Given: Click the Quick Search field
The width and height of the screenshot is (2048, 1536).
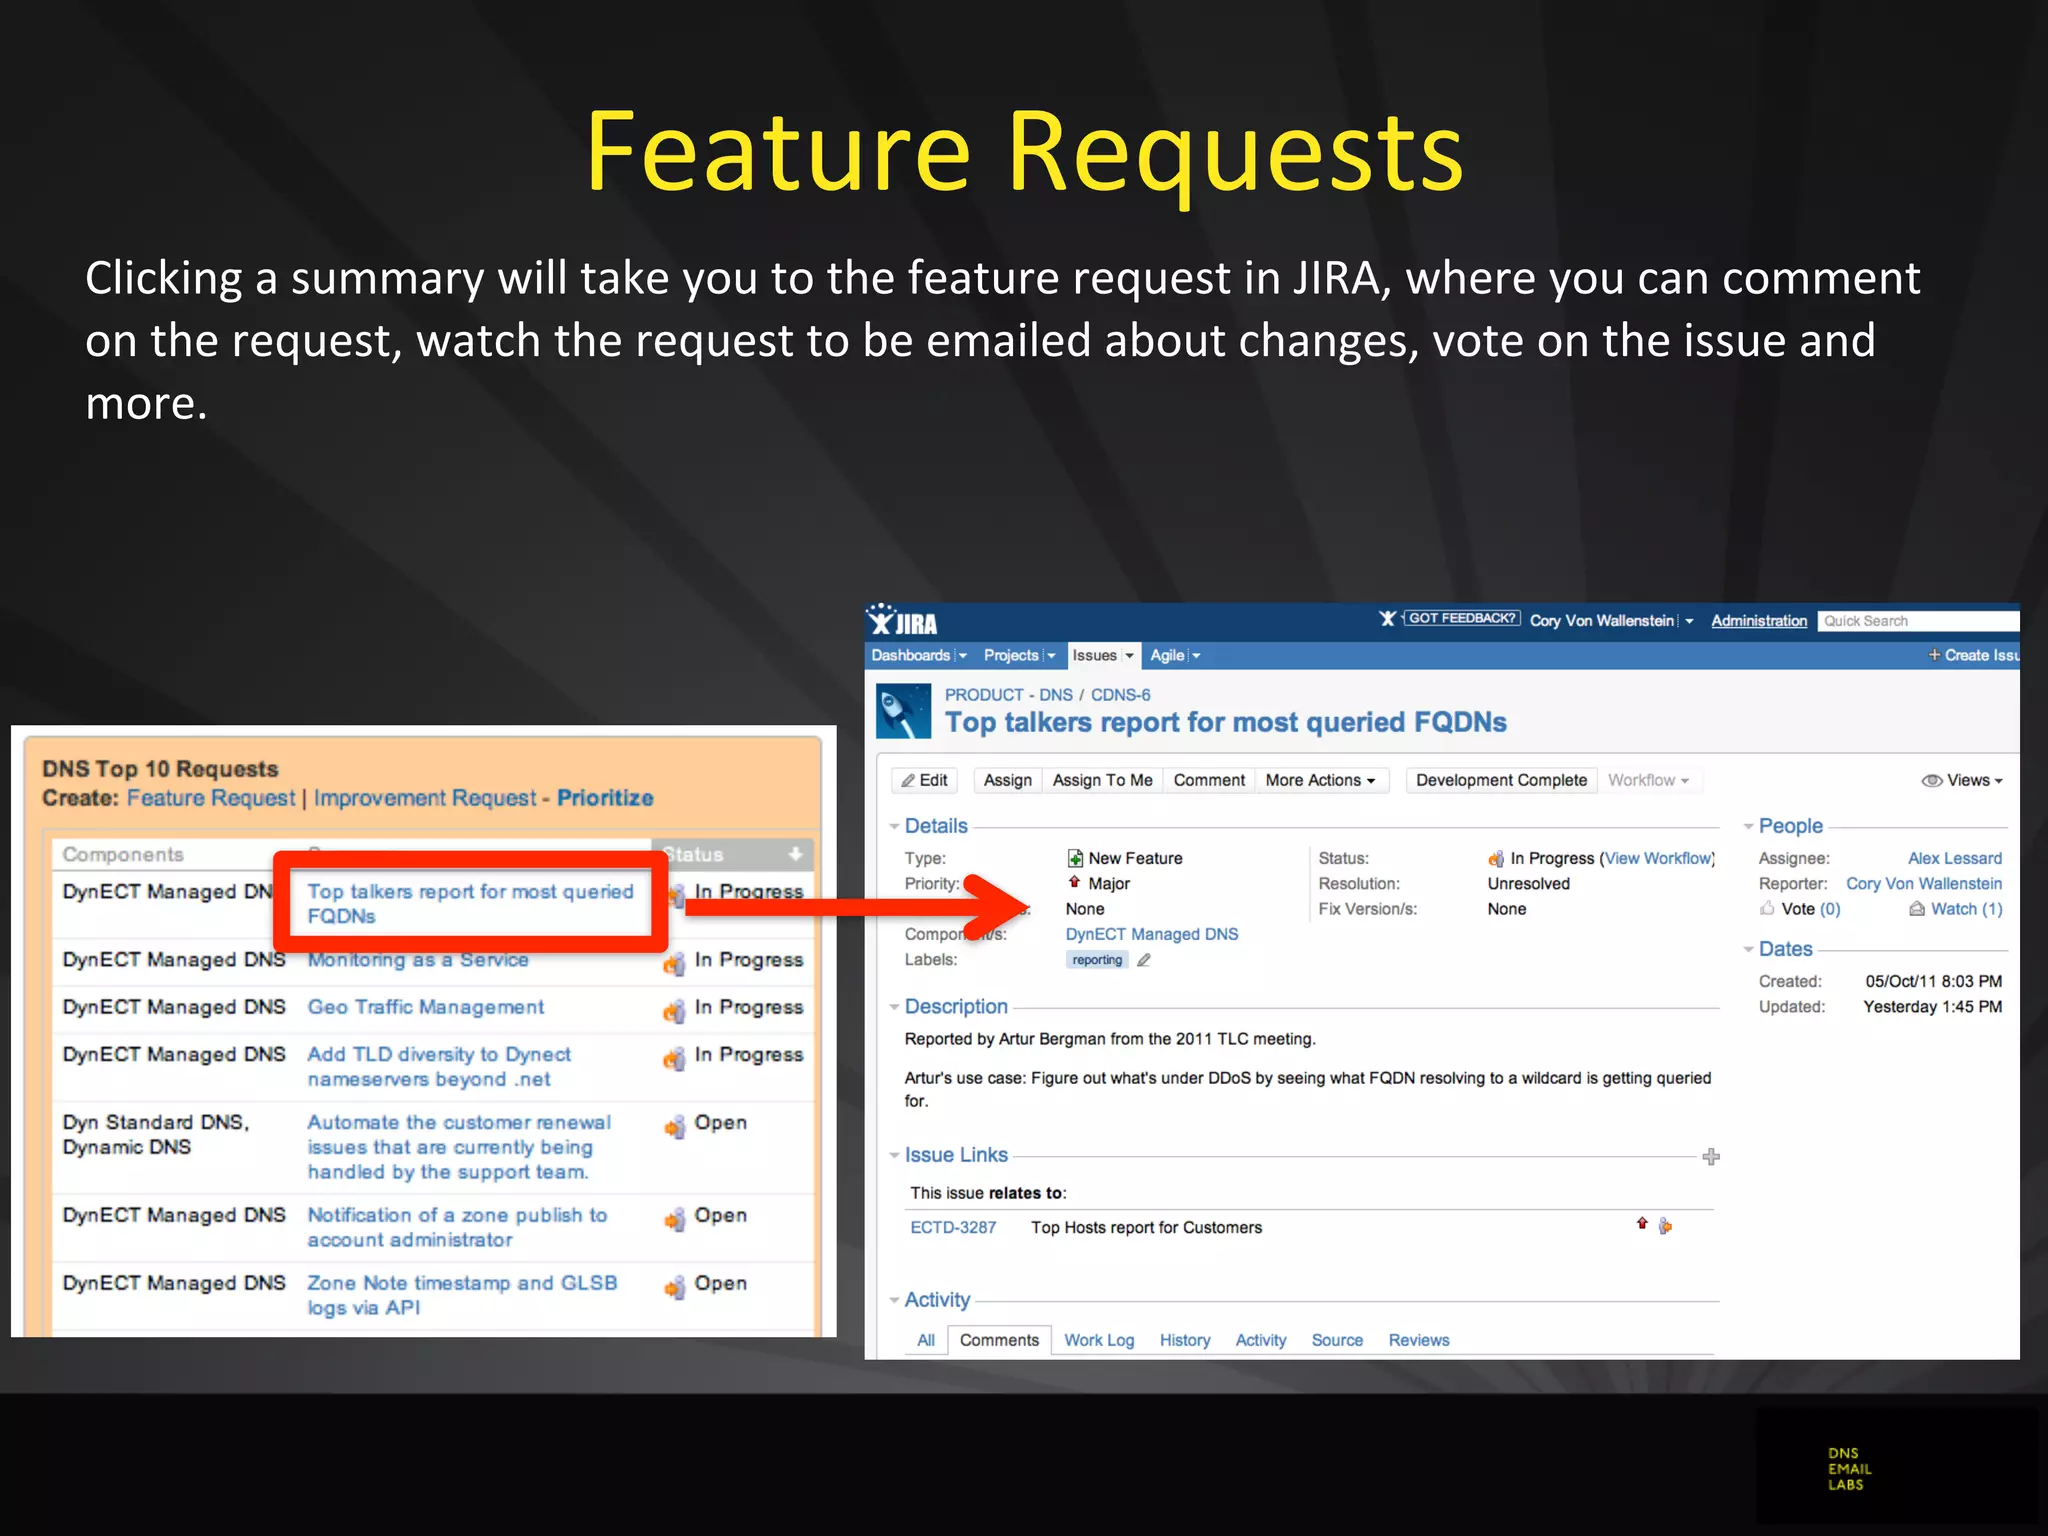Looking at the screenshot, I should click(x=1918, y=621).
